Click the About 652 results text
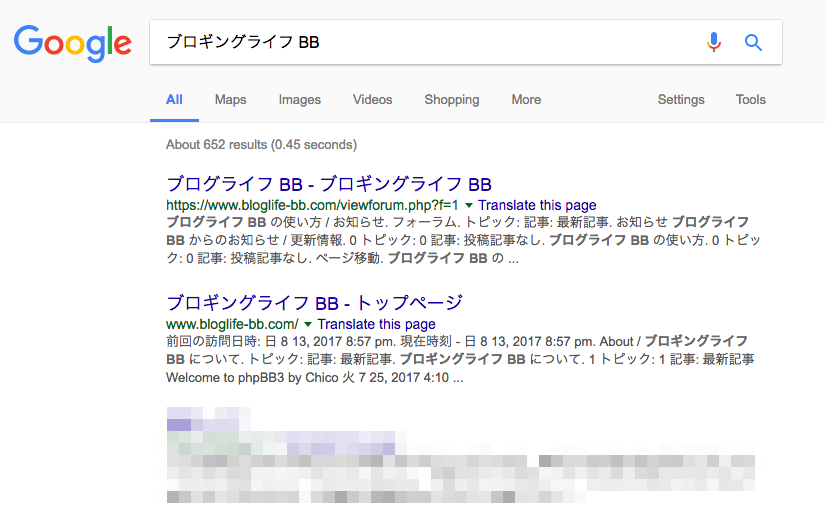 pyautogui.click(x=261, y=145)
